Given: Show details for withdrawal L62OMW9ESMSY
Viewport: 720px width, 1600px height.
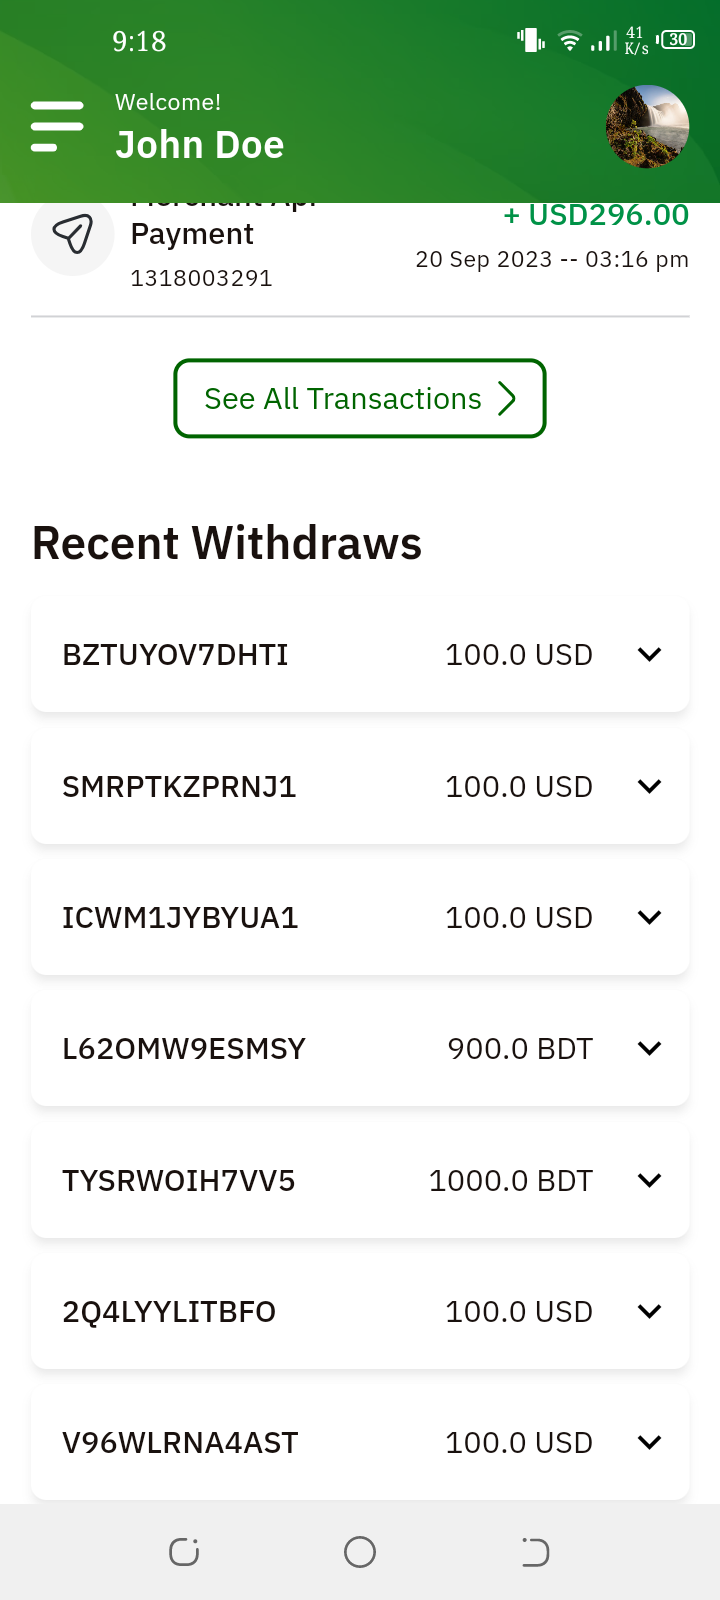Looking at the screenshot, I should (649, 1049).
